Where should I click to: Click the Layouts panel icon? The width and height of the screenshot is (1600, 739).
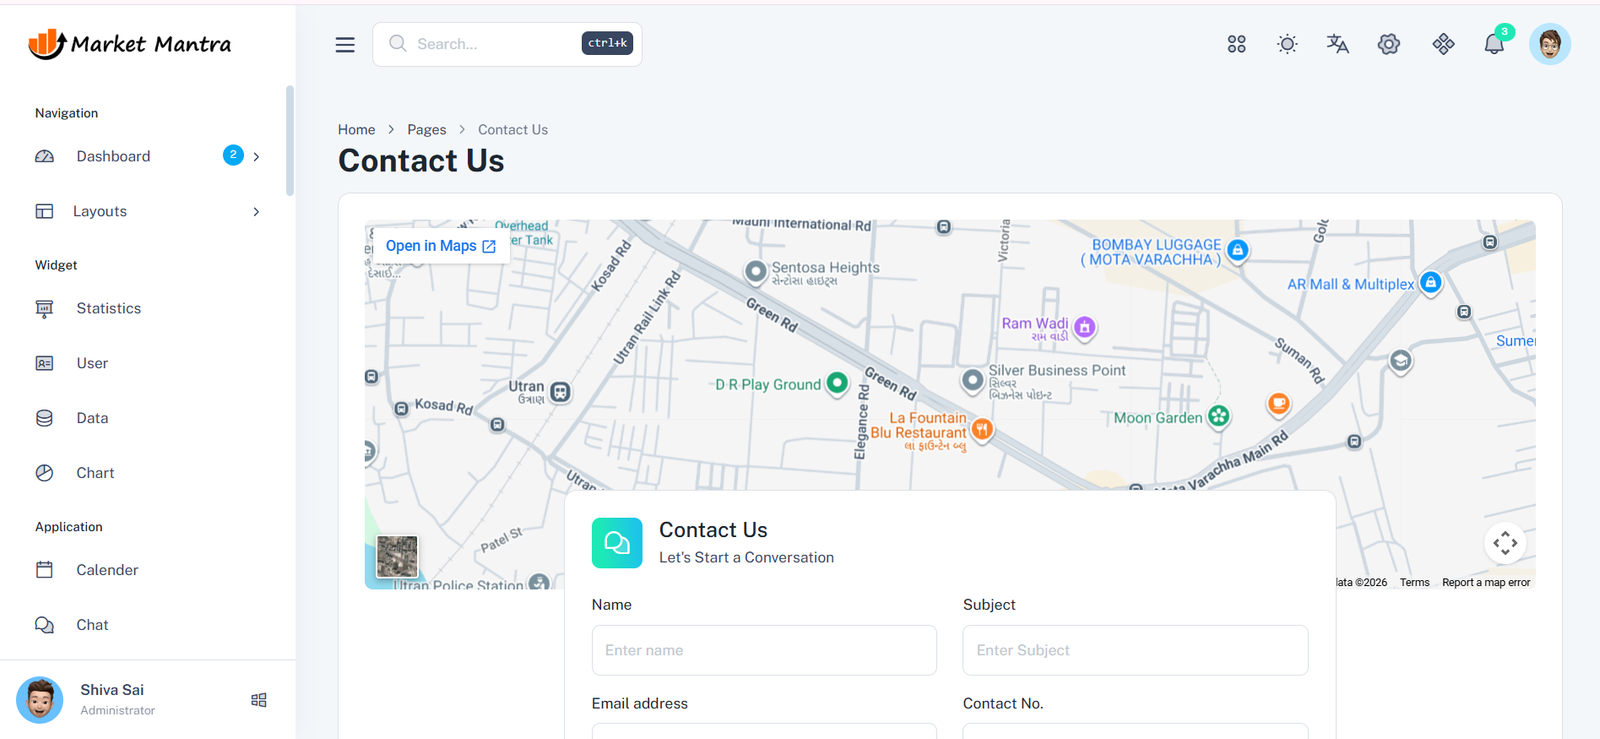[x=44, y=211]
